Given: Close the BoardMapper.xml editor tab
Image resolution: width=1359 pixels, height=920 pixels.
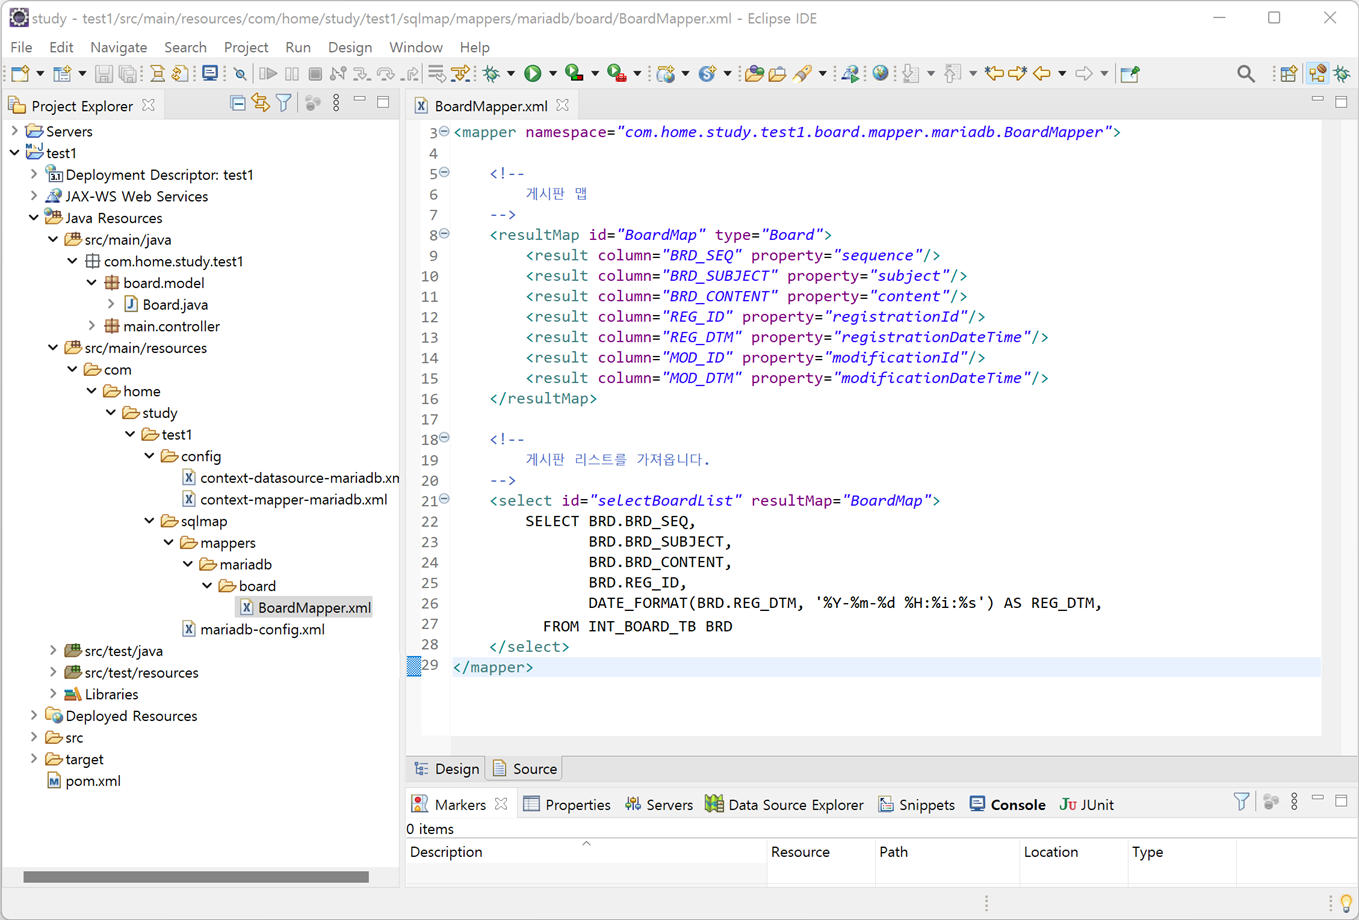Looking at the screenshot, I should click(563, 105).
